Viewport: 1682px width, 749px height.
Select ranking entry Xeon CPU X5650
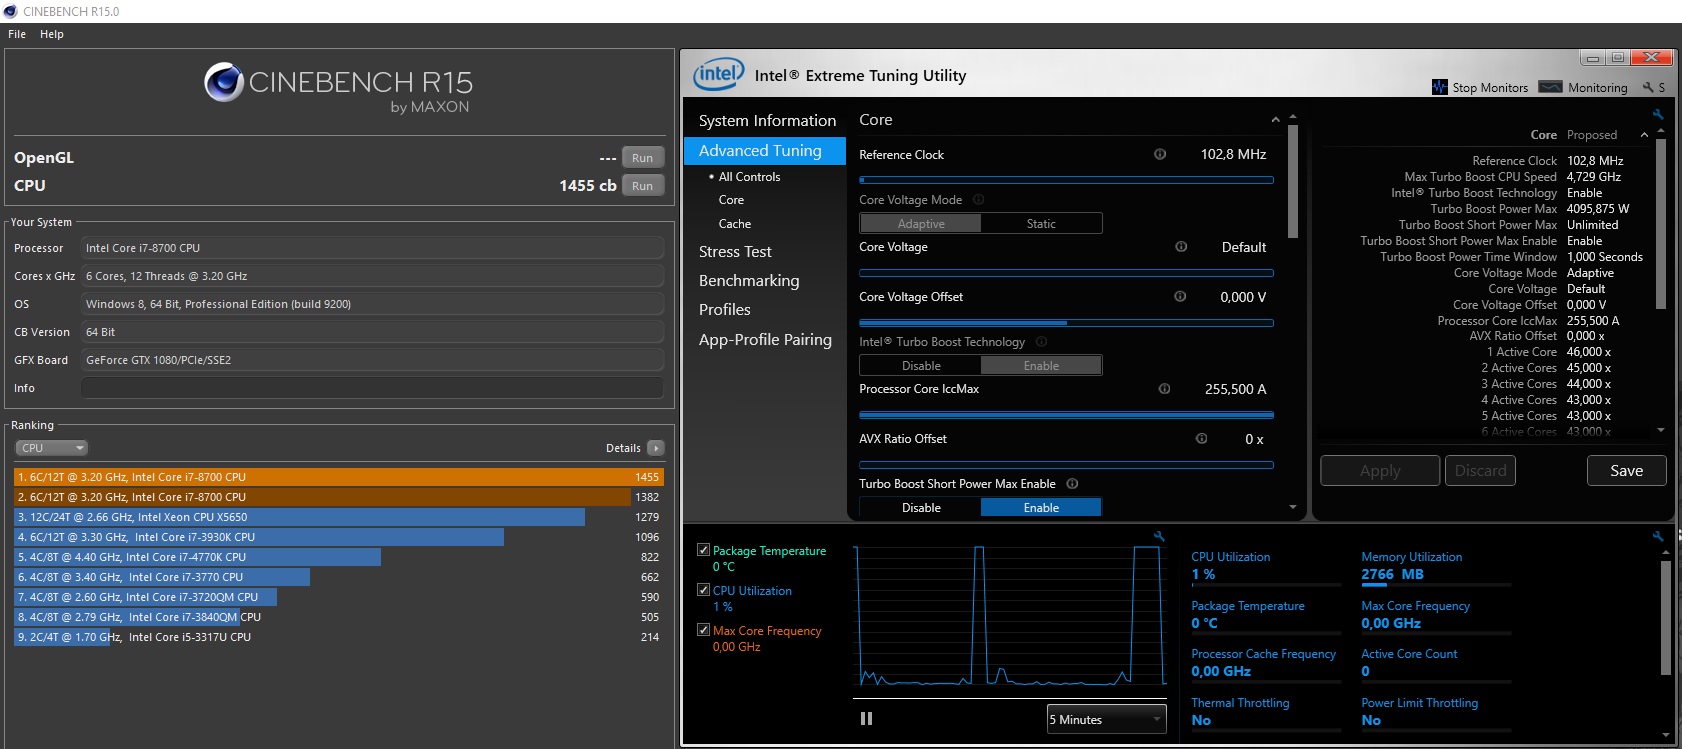(x=339, y=517)
